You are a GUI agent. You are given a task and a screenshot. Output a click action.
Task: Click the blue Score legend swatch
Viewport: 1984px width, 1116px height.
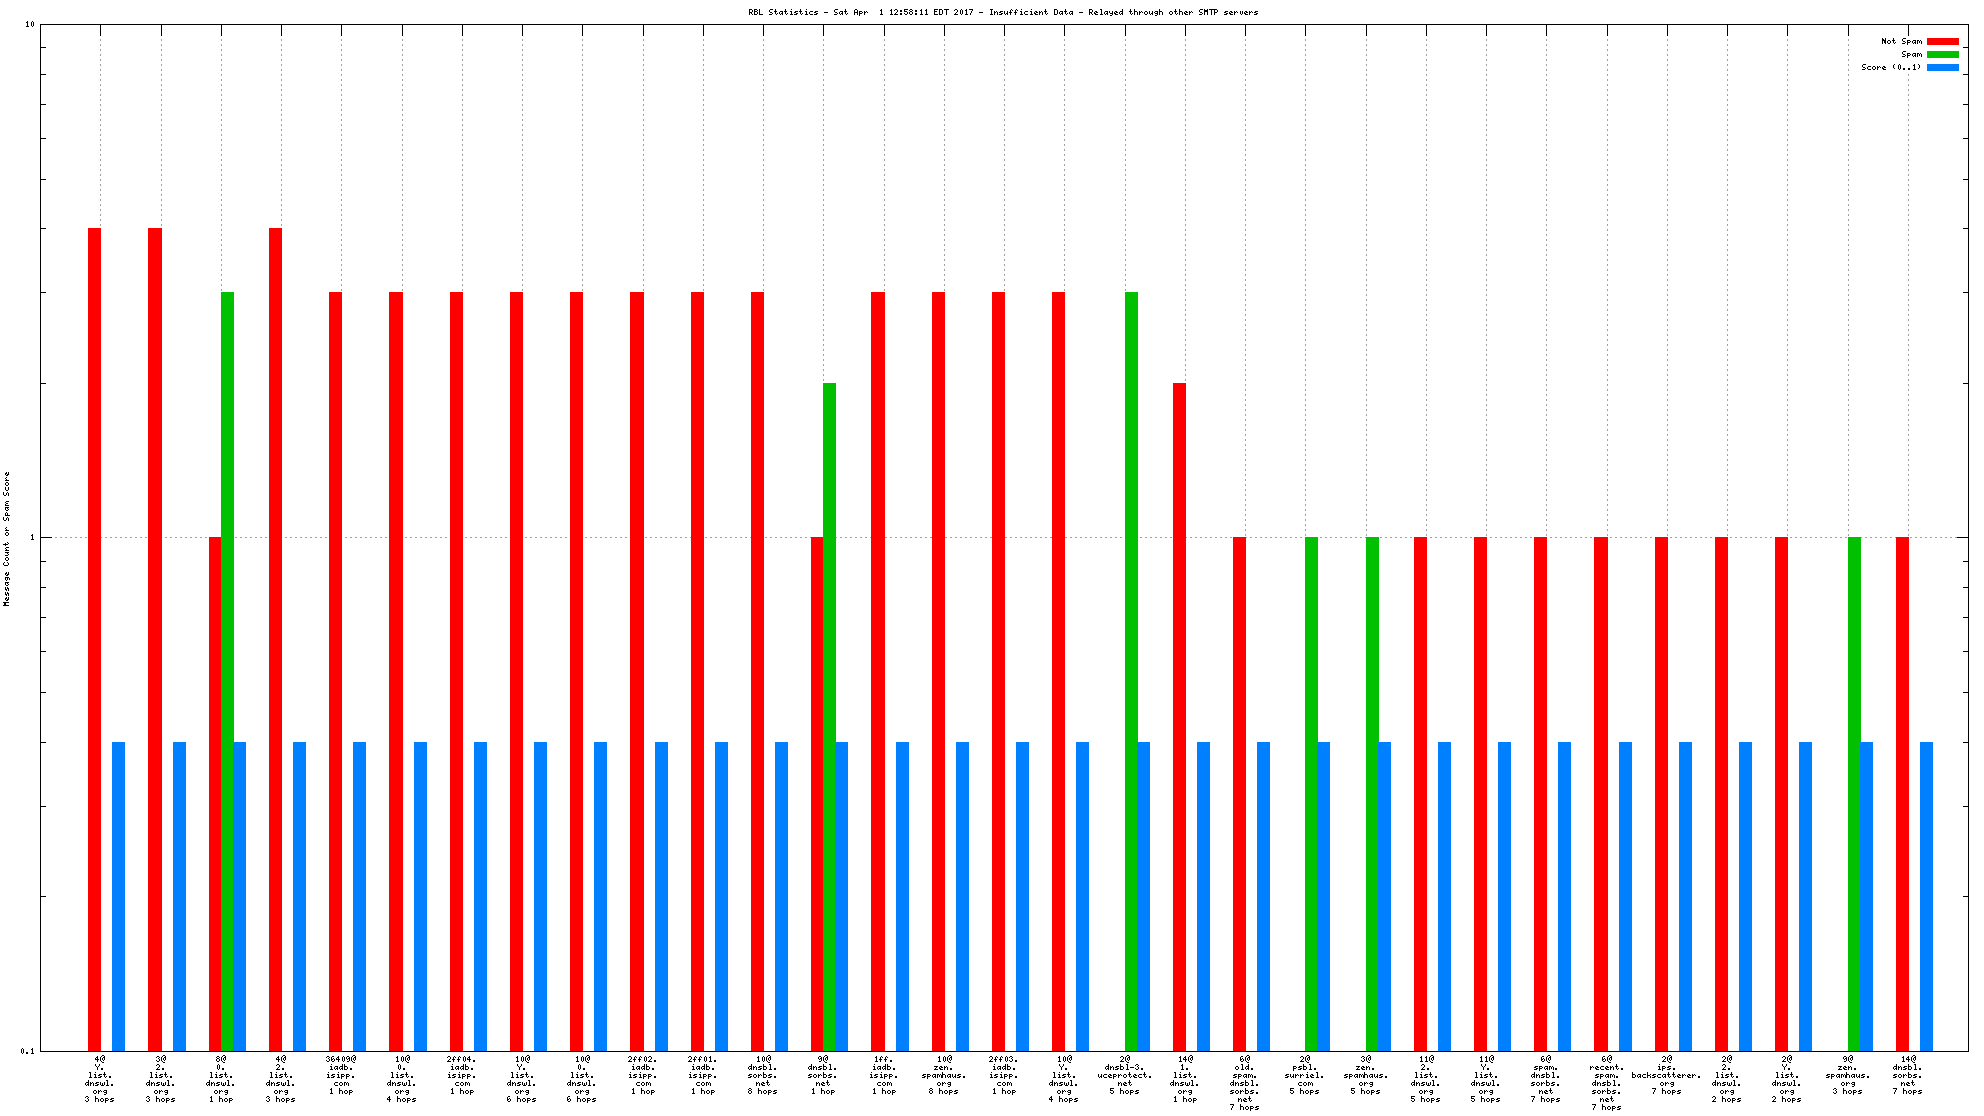point(1942,67)
